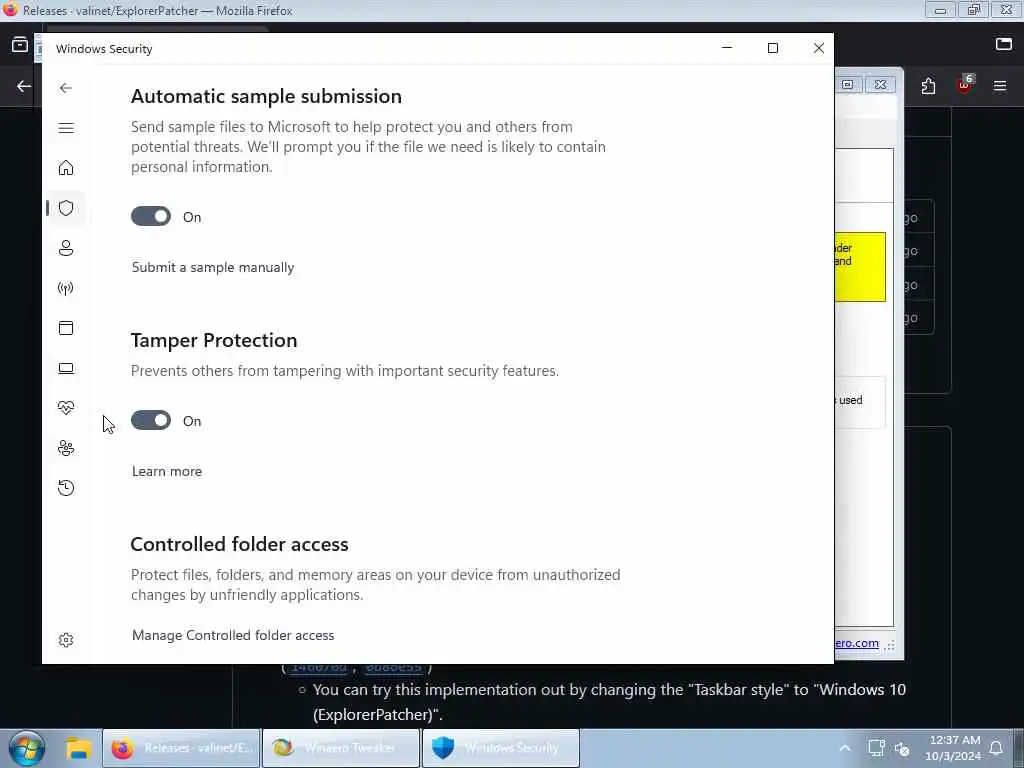
Task: Open App & browser control icon
Action: tap(65, 328)
